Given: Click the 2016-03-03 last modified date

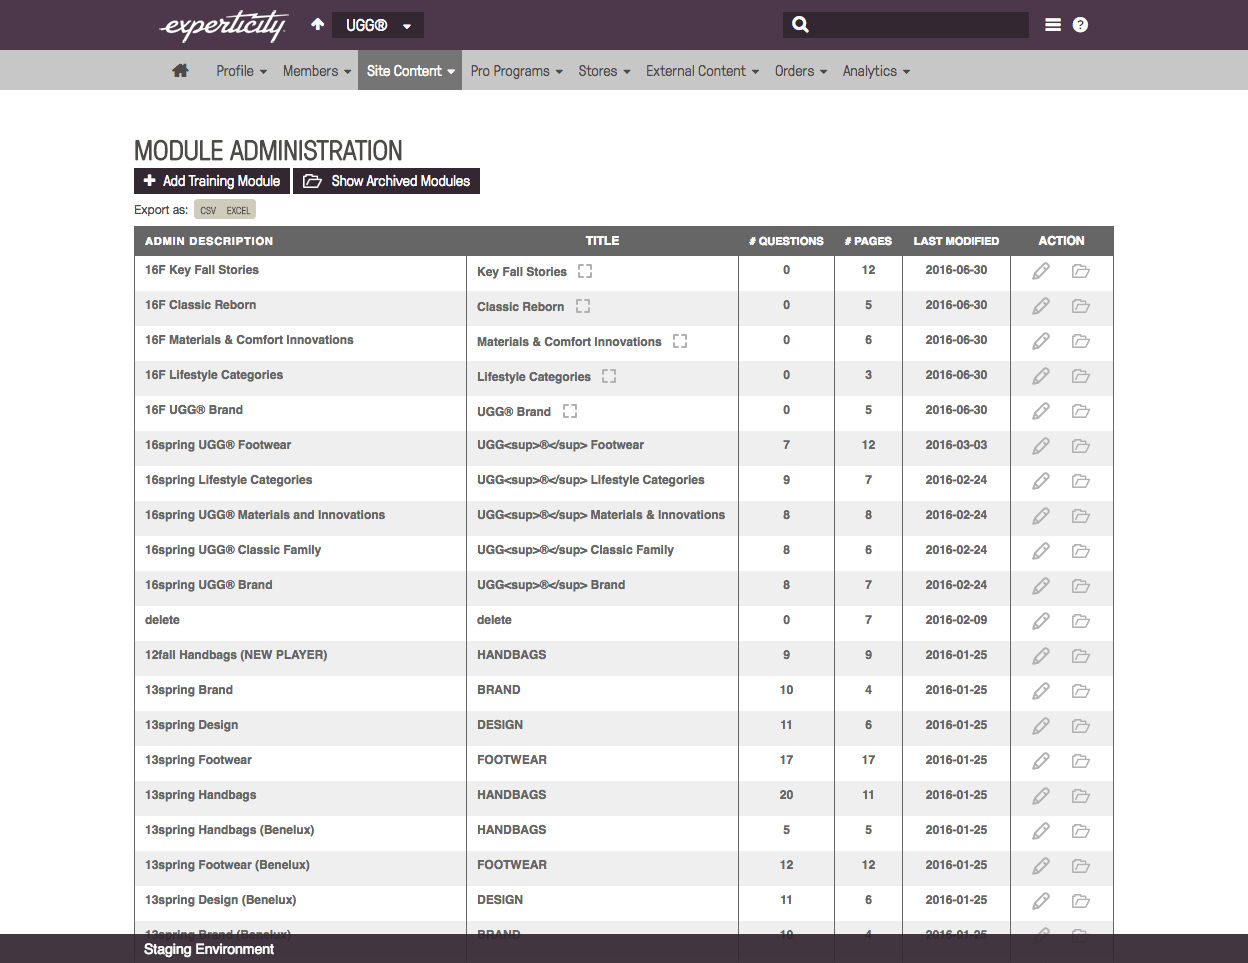Looking at the screenshot, I should click(x=956, y=445).
